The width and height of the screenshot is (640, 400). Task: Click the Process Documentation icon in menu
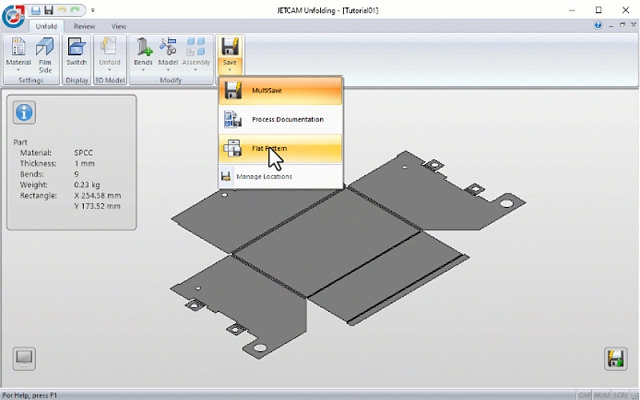(x=233, y=120)
